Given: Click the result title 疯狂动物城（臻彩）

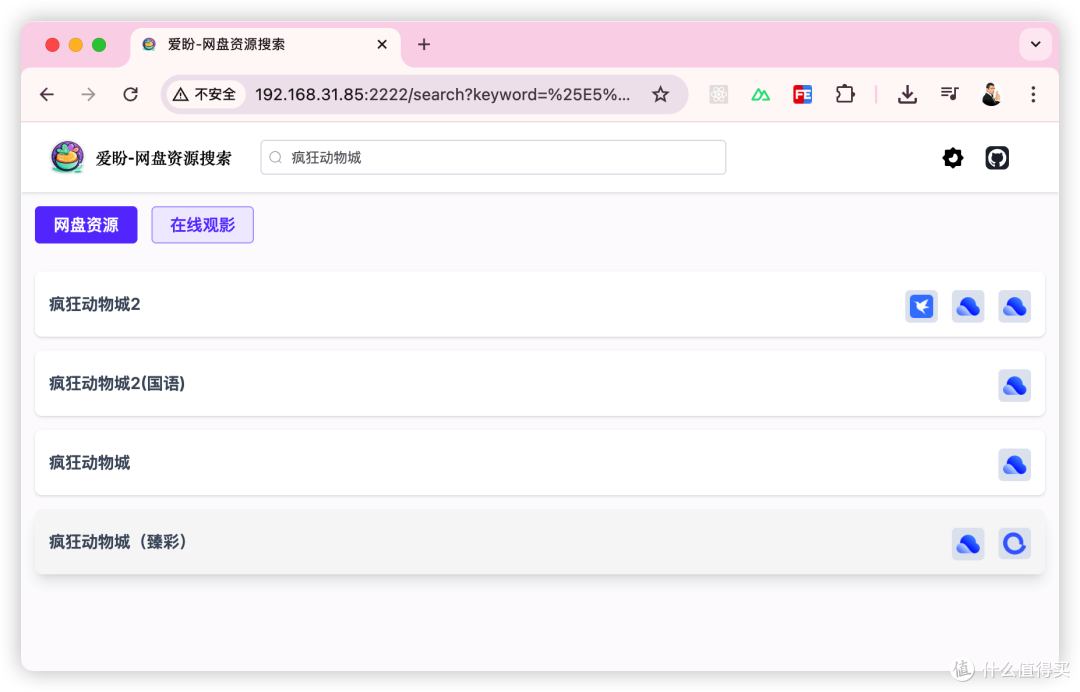Looking at the screenshot, I should click(118, 542).
